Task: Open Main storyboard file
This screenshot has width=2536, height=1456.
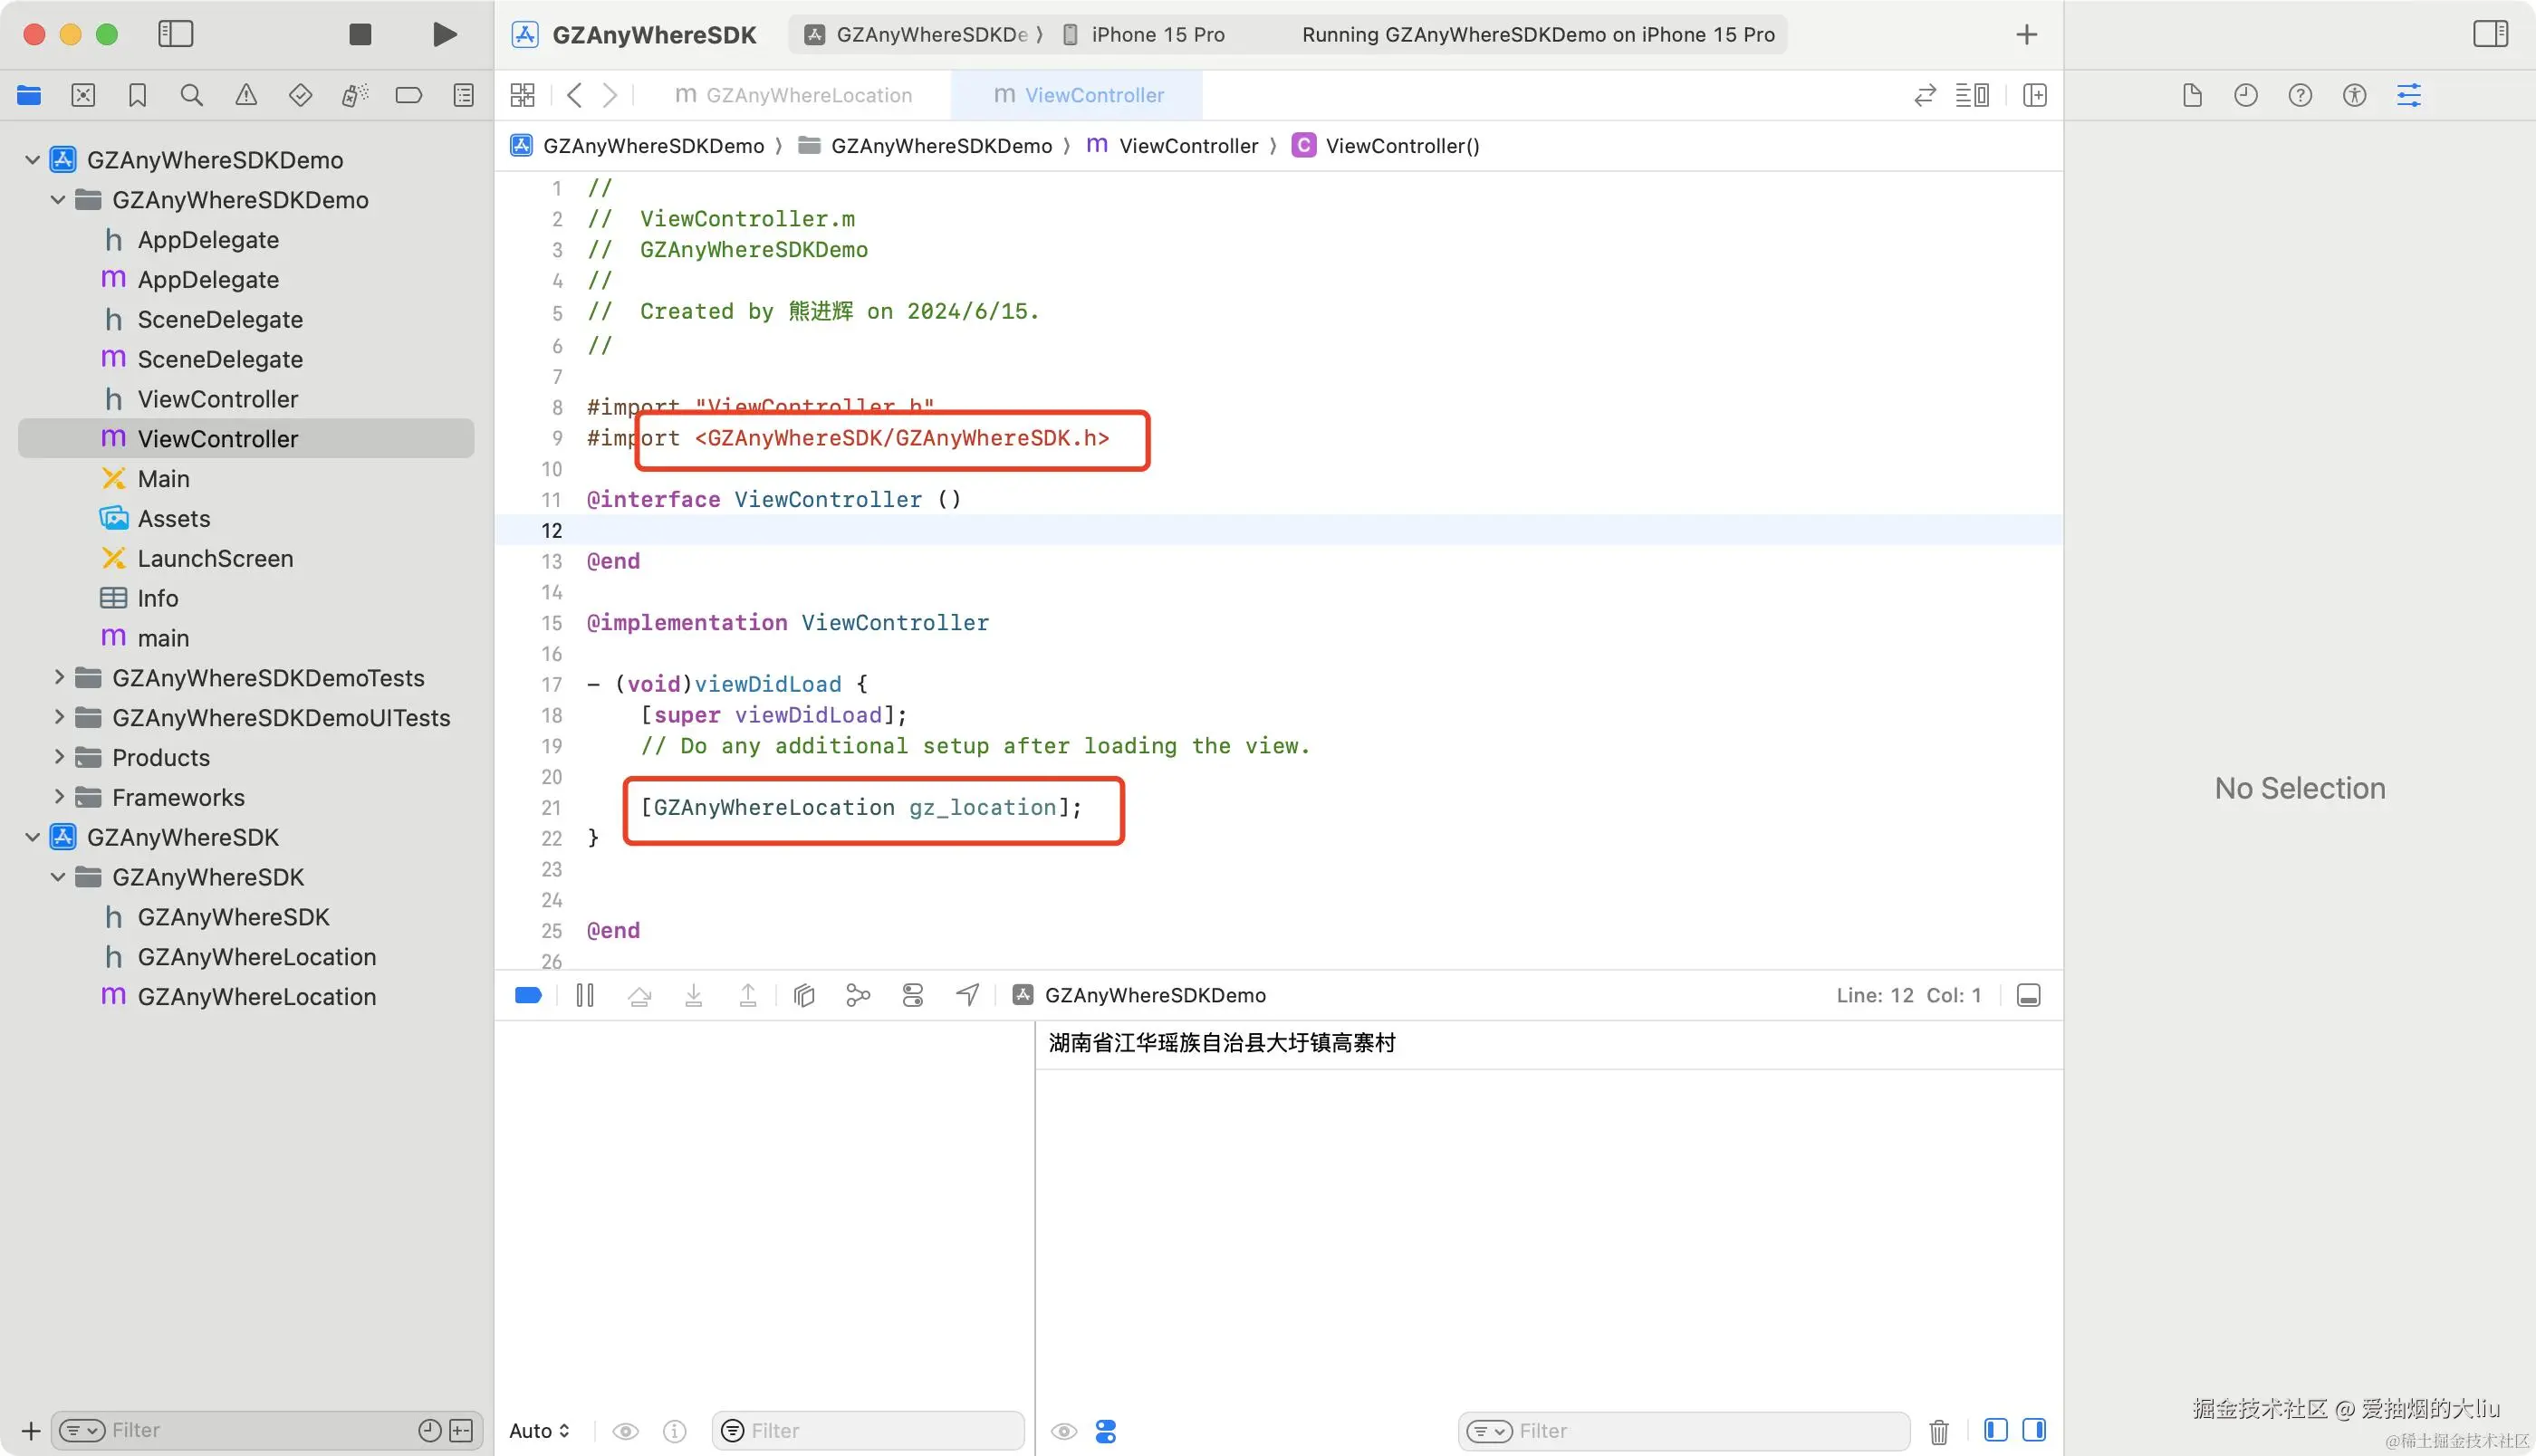Action: tap(246, 478)
